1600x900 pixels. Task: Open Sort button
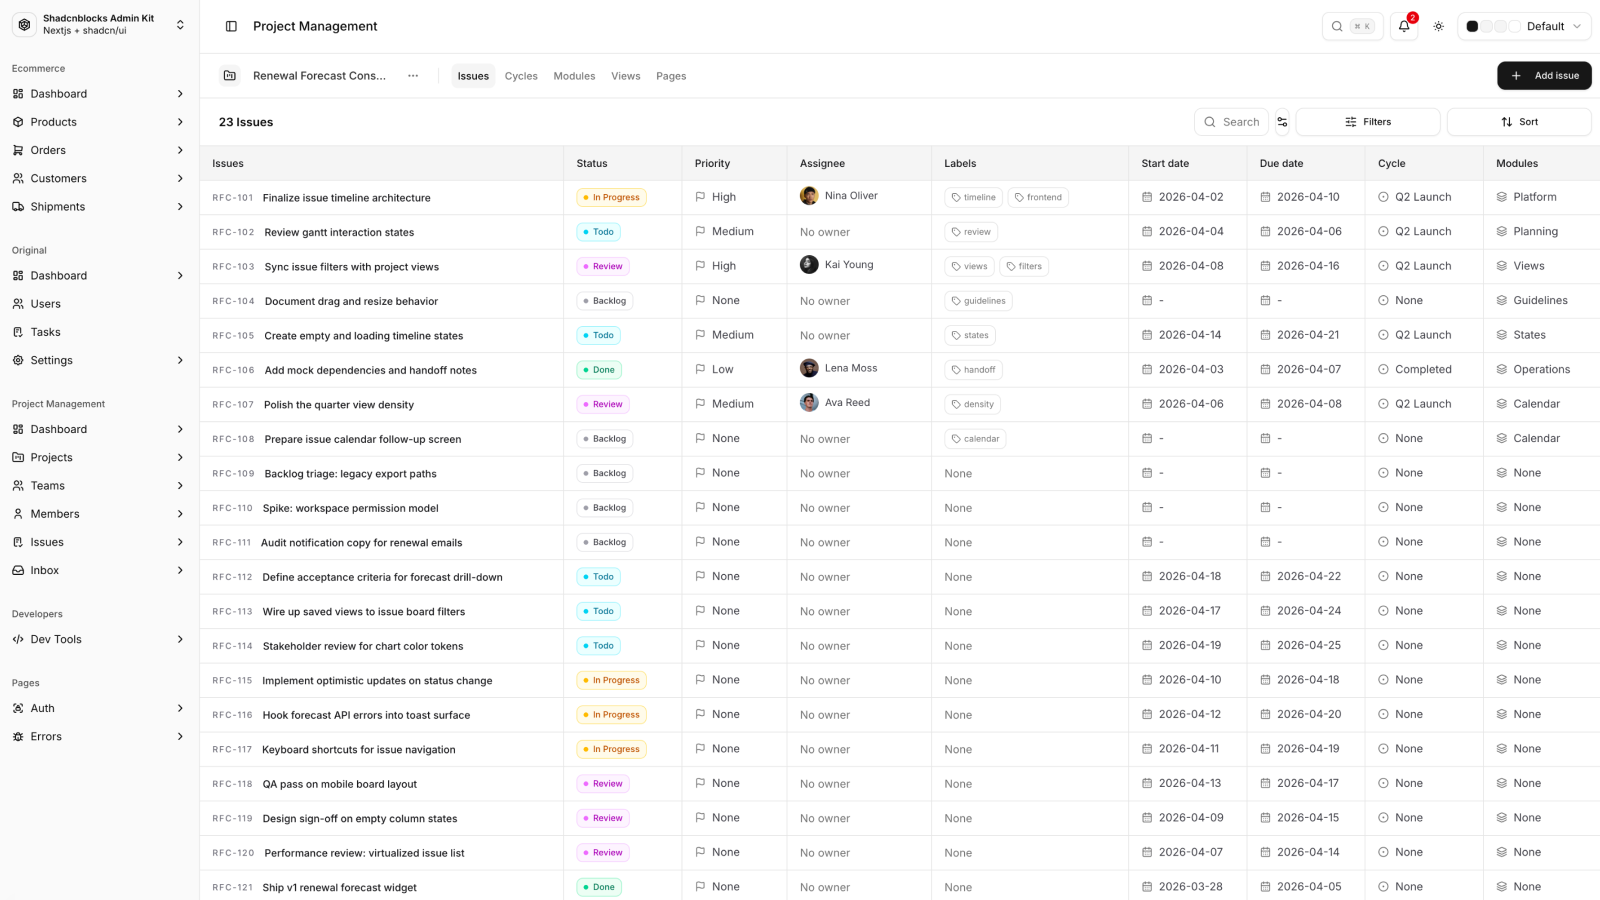click(1519, 122)
